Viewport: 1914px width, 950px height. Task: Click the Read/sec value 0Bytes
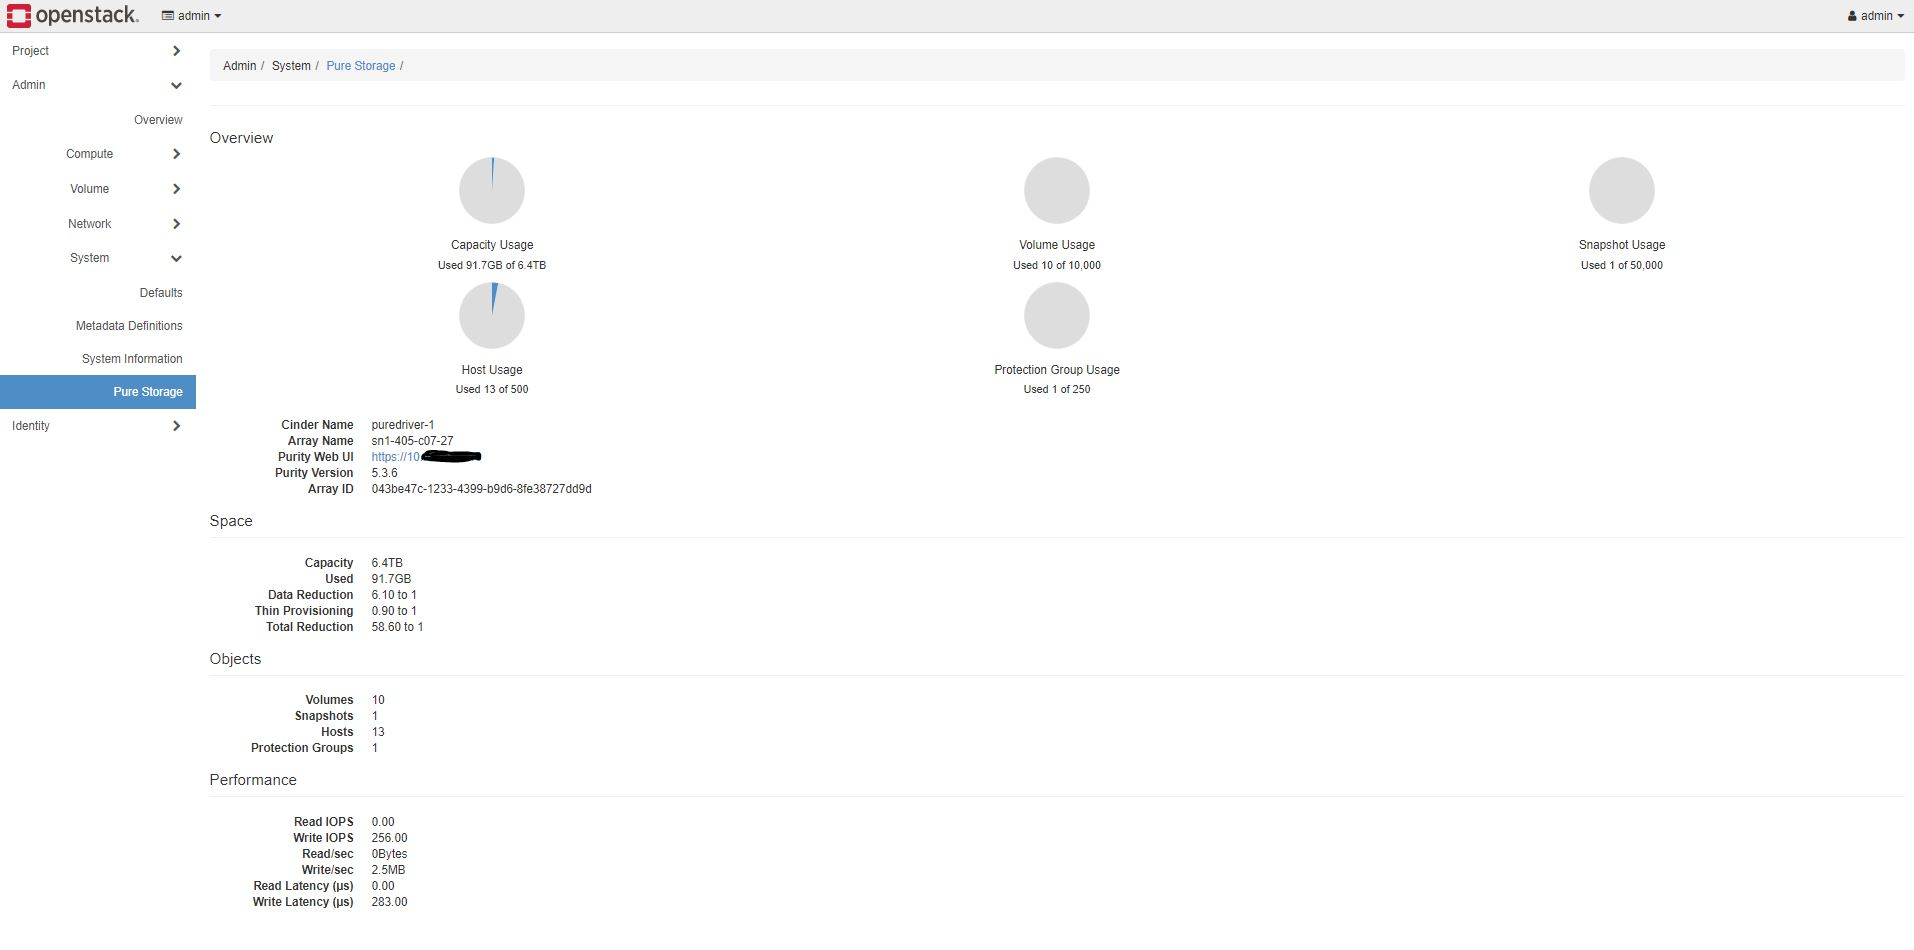coord(389,854)
